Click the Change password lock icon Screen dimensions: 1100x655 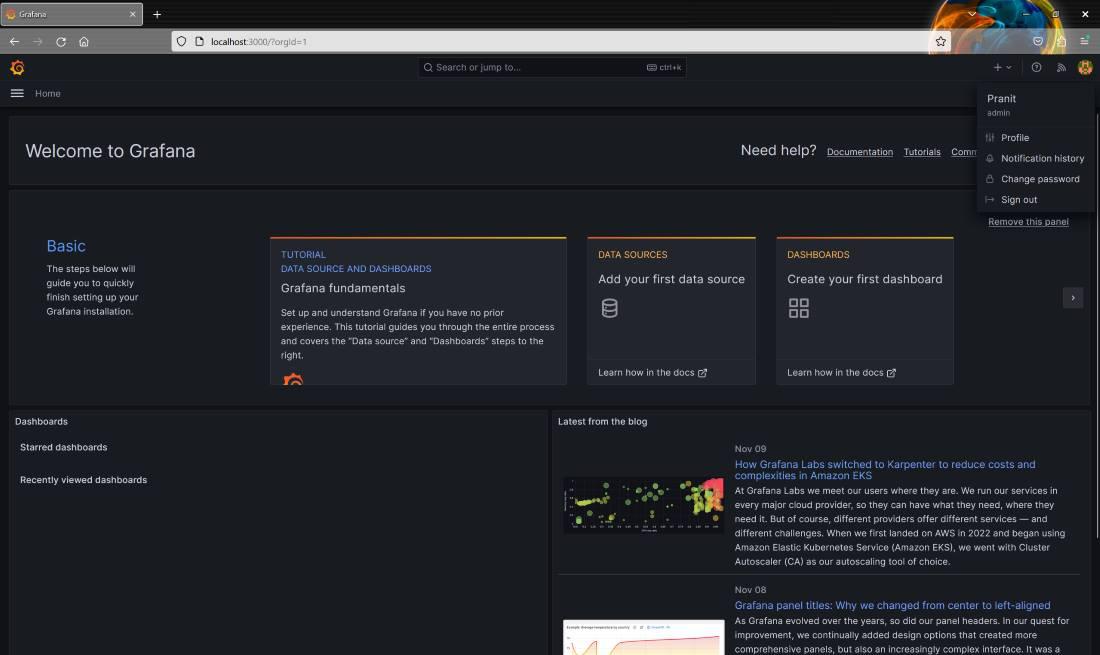[989, 179]
